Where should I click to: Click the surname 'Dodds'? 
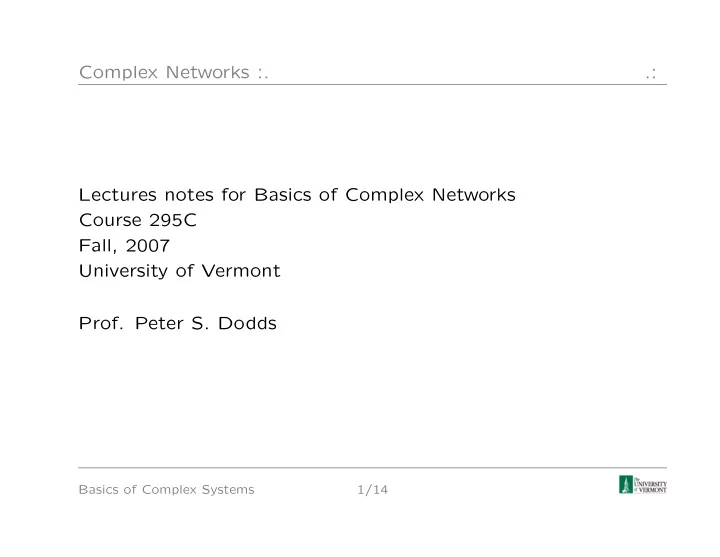247,323
